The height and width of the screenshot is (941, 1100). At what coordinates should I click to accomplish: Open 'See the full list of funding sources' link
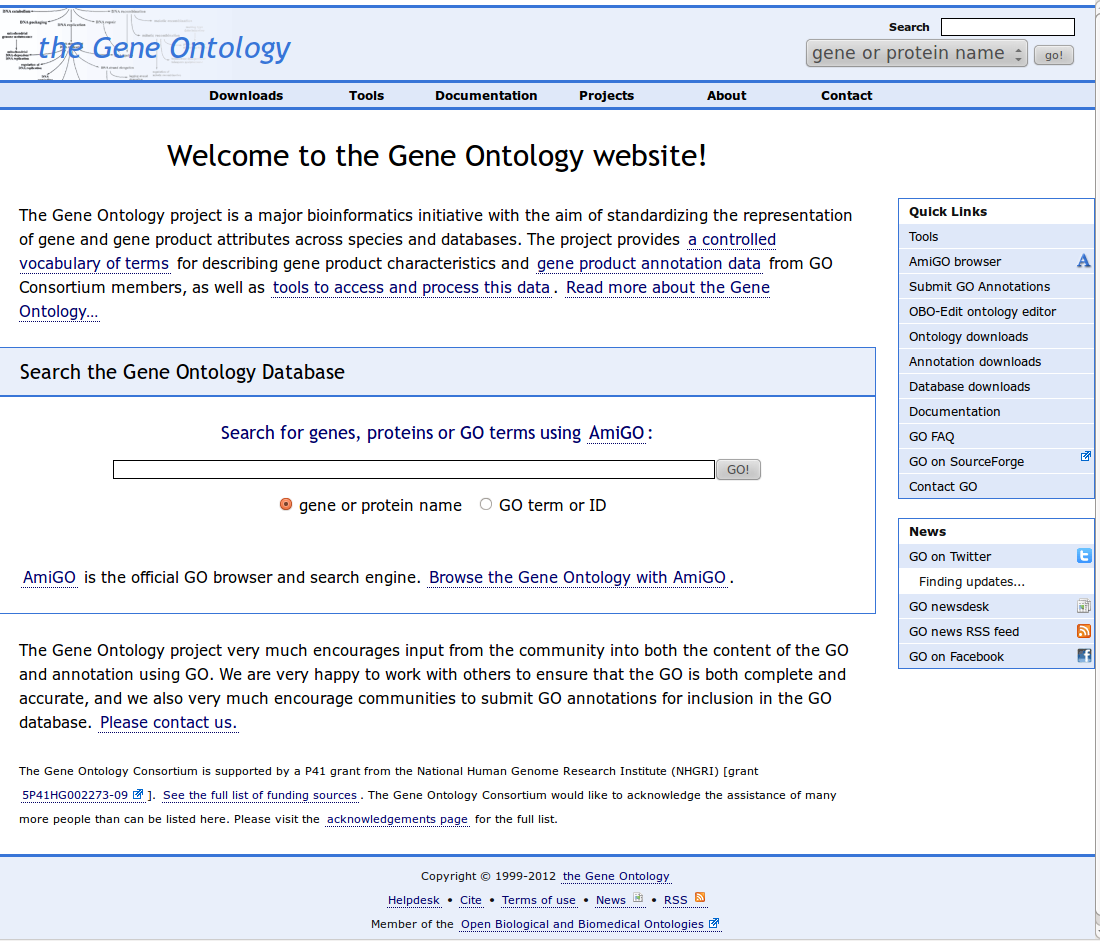tap(260, 795)
